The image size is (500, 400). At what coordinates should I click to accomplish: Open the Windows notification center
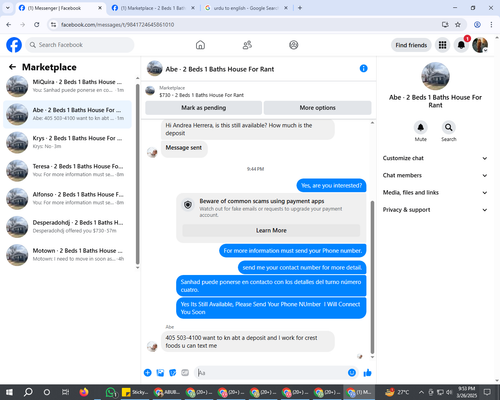pyautogui.click(x=487, y=392)
